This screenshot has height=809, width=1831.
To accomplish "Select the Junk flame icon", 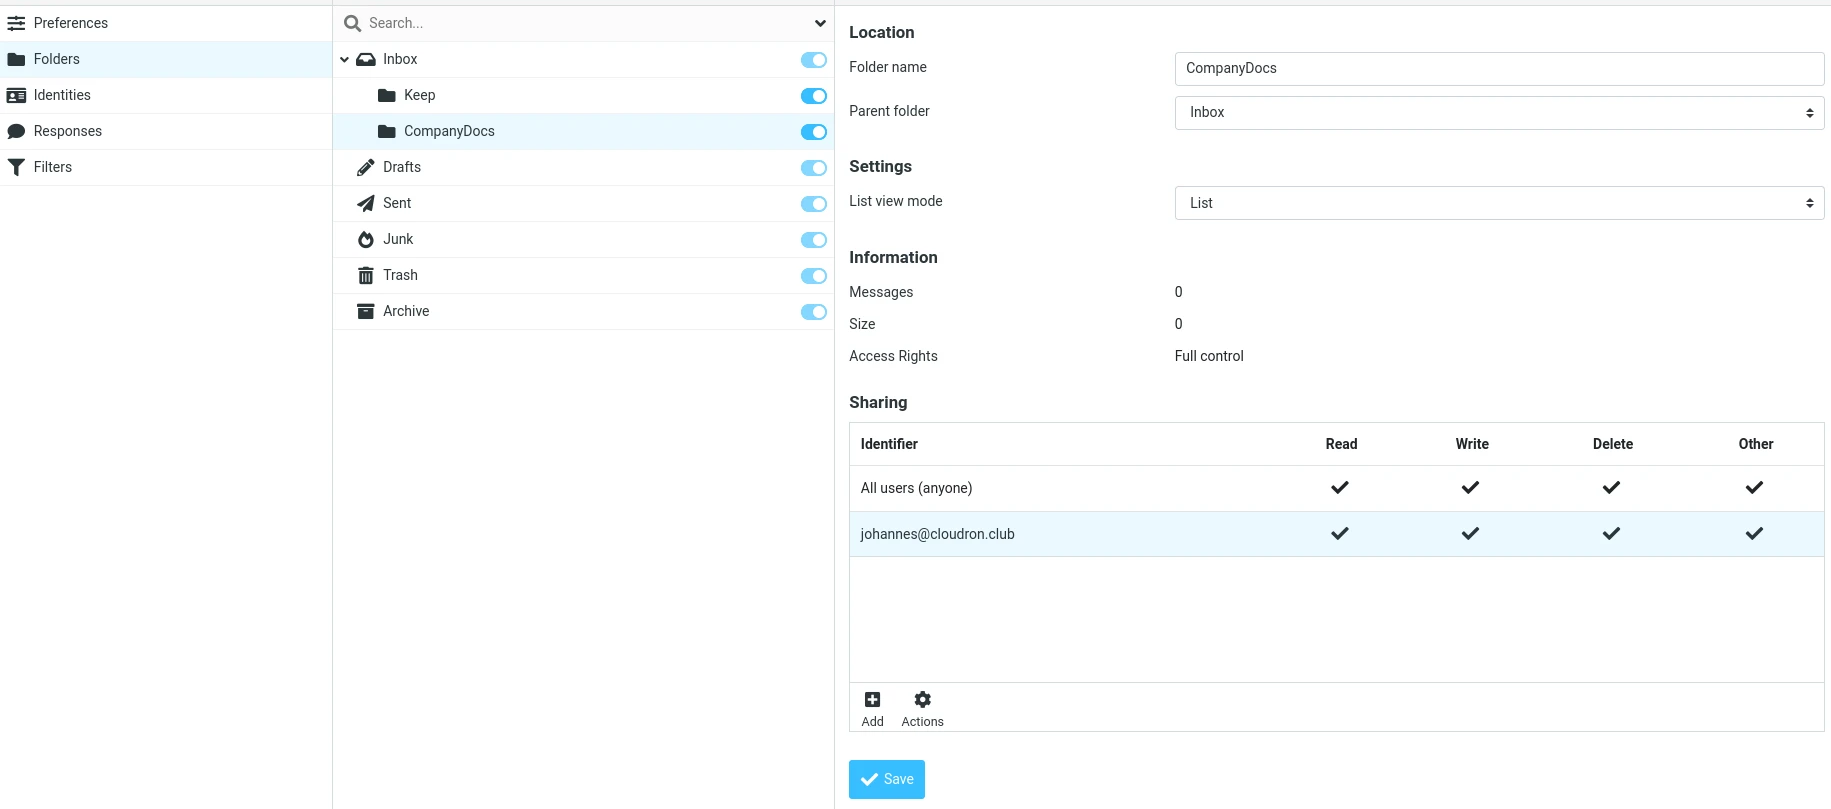I will 366,240.
